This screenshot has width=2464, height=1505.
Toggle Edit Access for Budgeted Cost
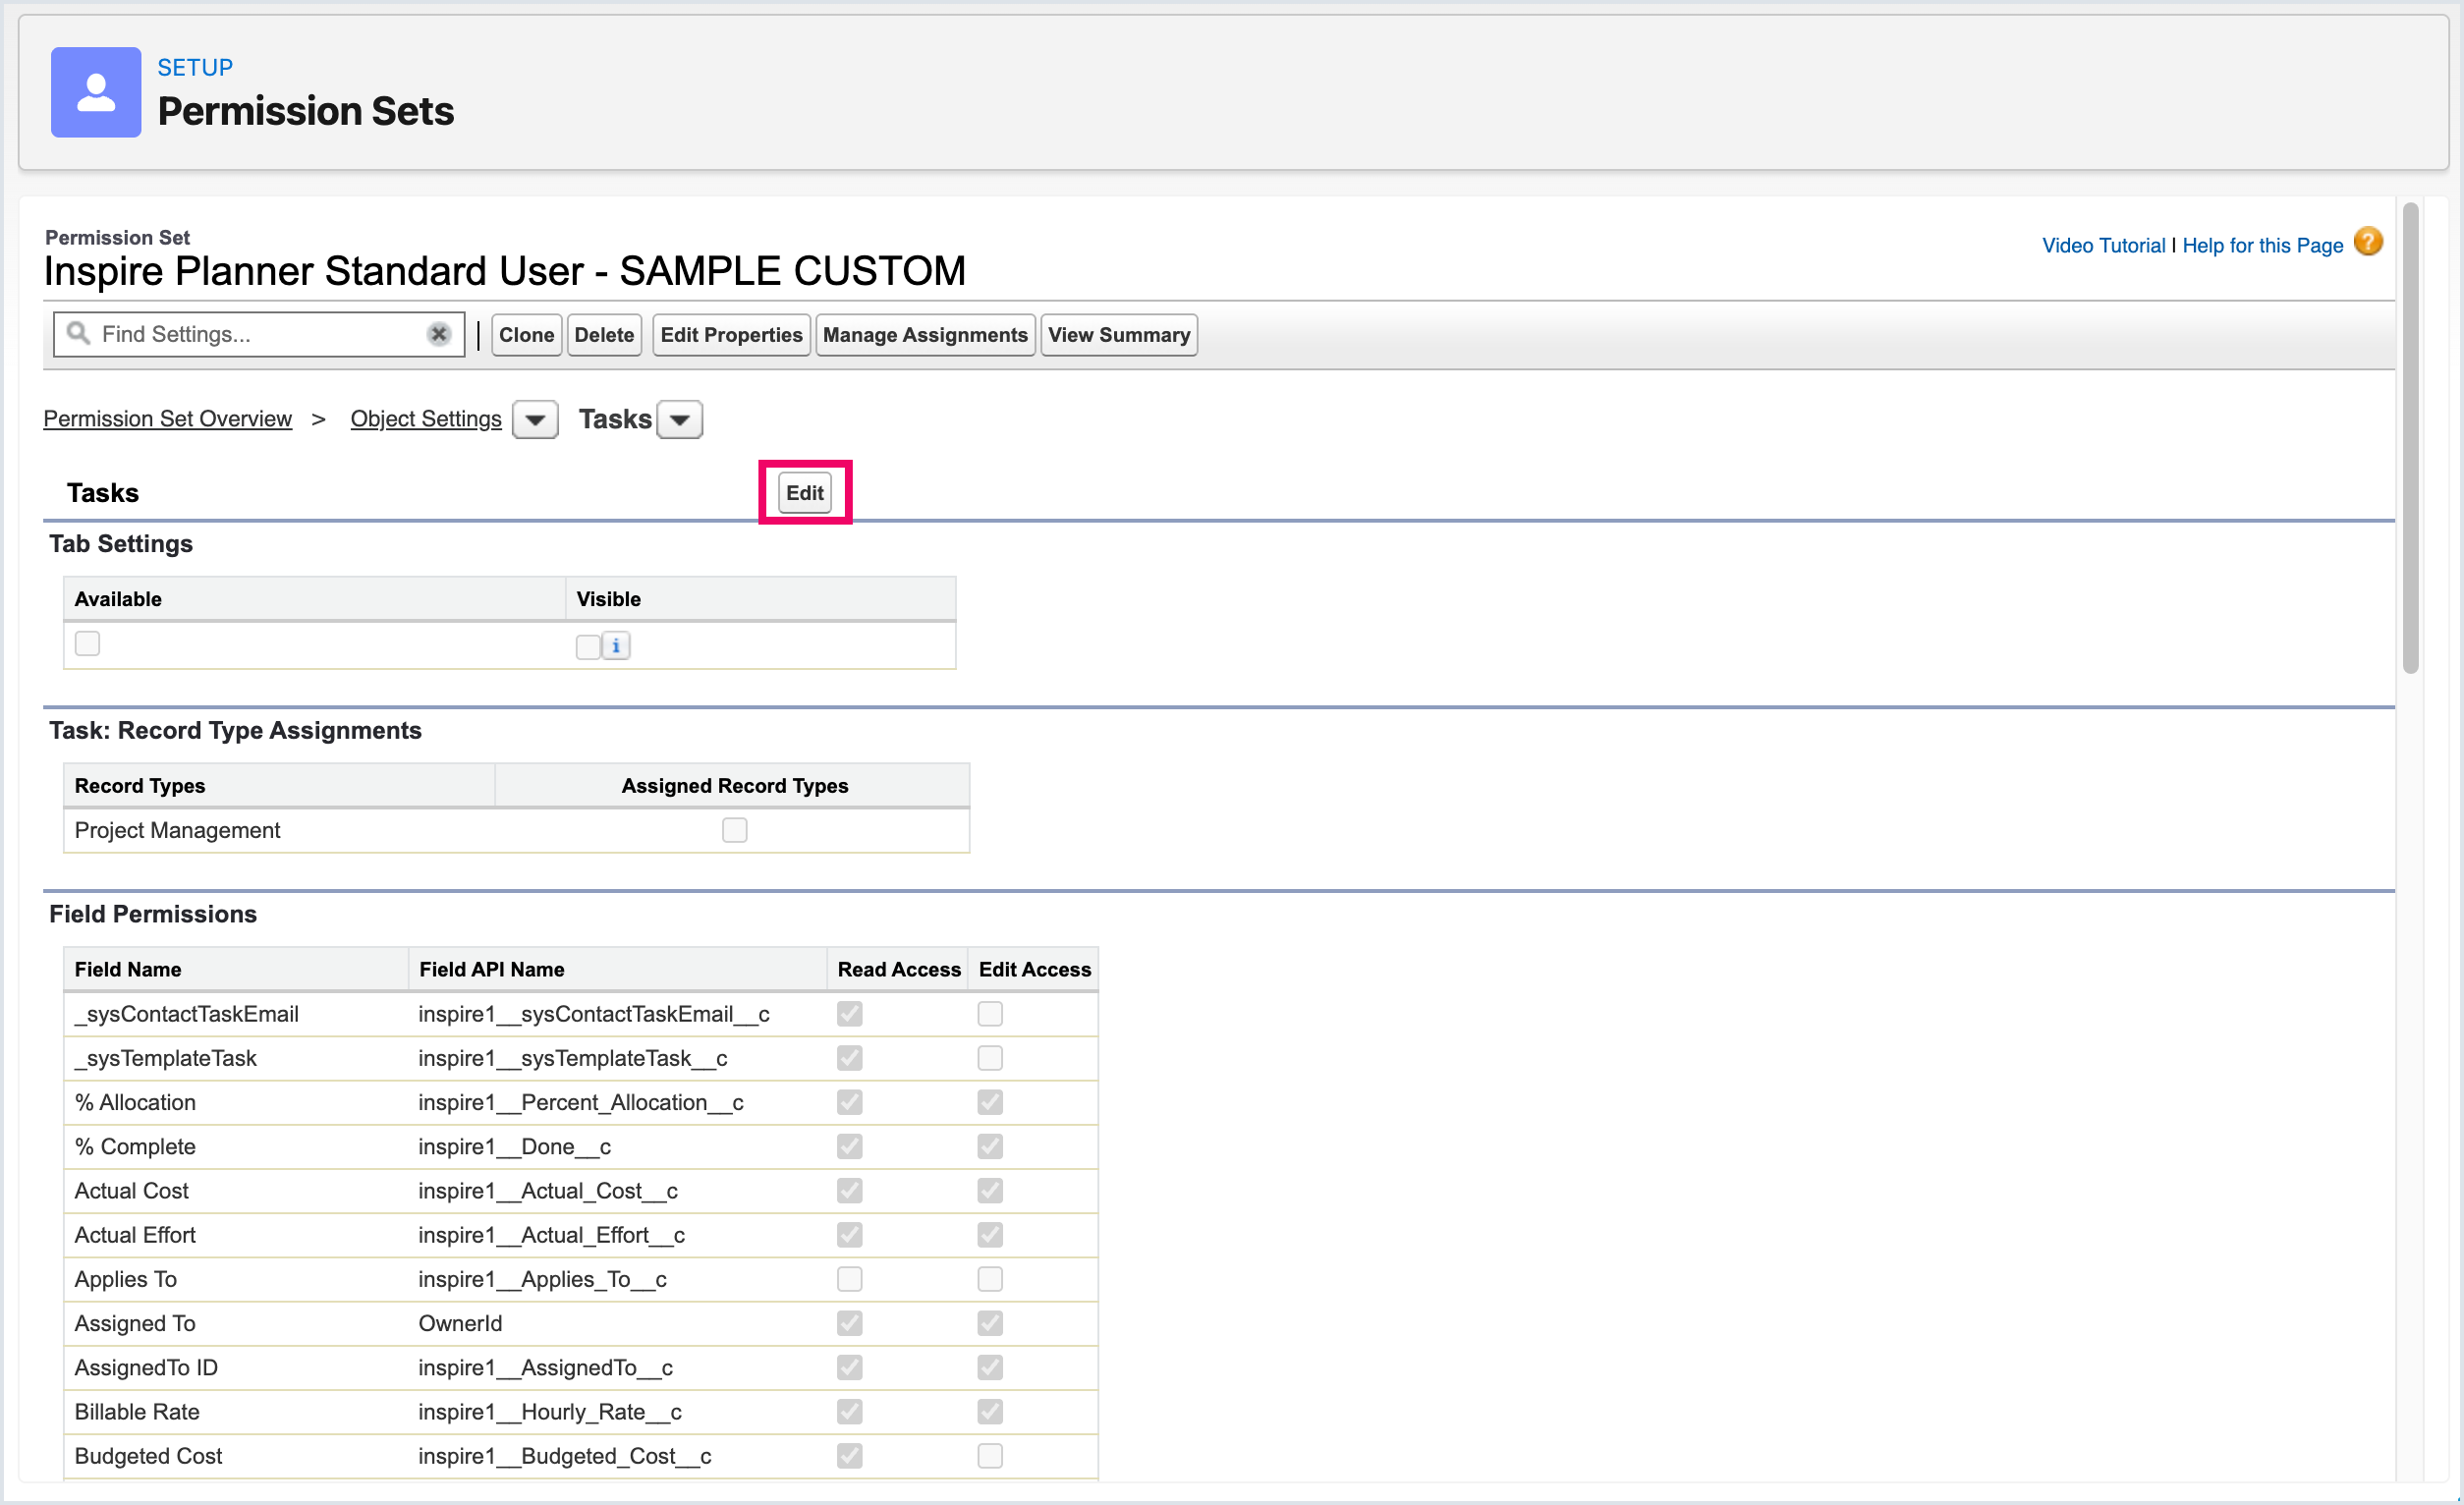point(990,1457)
